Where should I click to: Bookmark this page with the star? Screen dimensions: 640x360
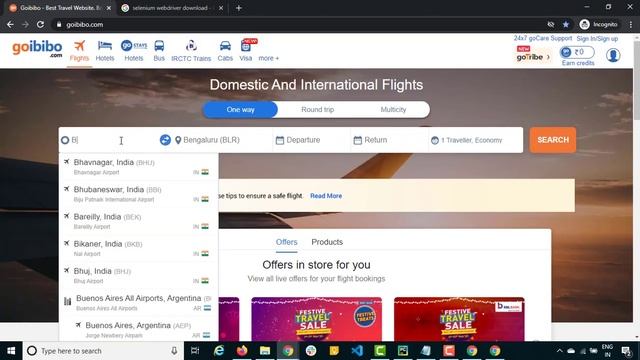566,24
